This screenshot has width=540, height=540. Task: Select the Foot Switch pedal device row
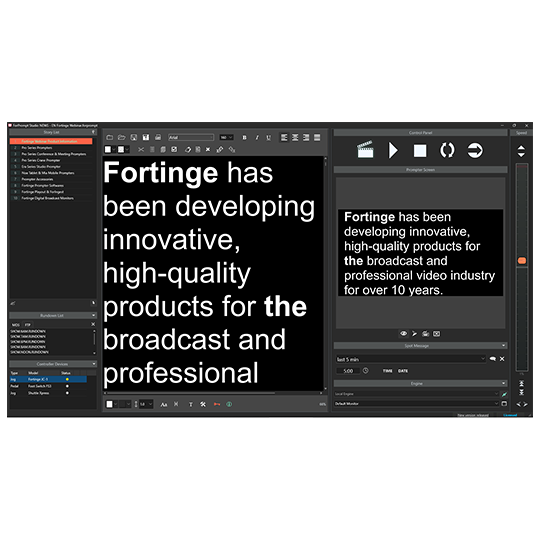(x=48, y=386)
